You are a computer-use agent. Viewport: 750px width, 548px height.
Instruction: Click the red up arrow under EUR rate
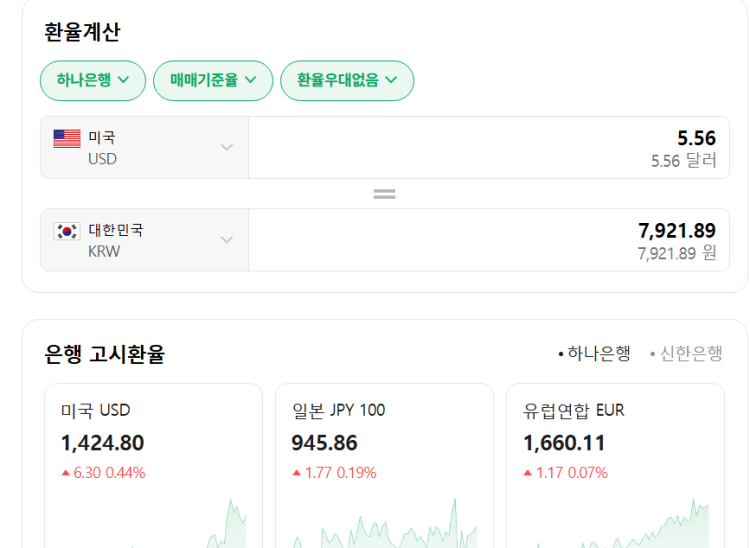click(529, 473)
